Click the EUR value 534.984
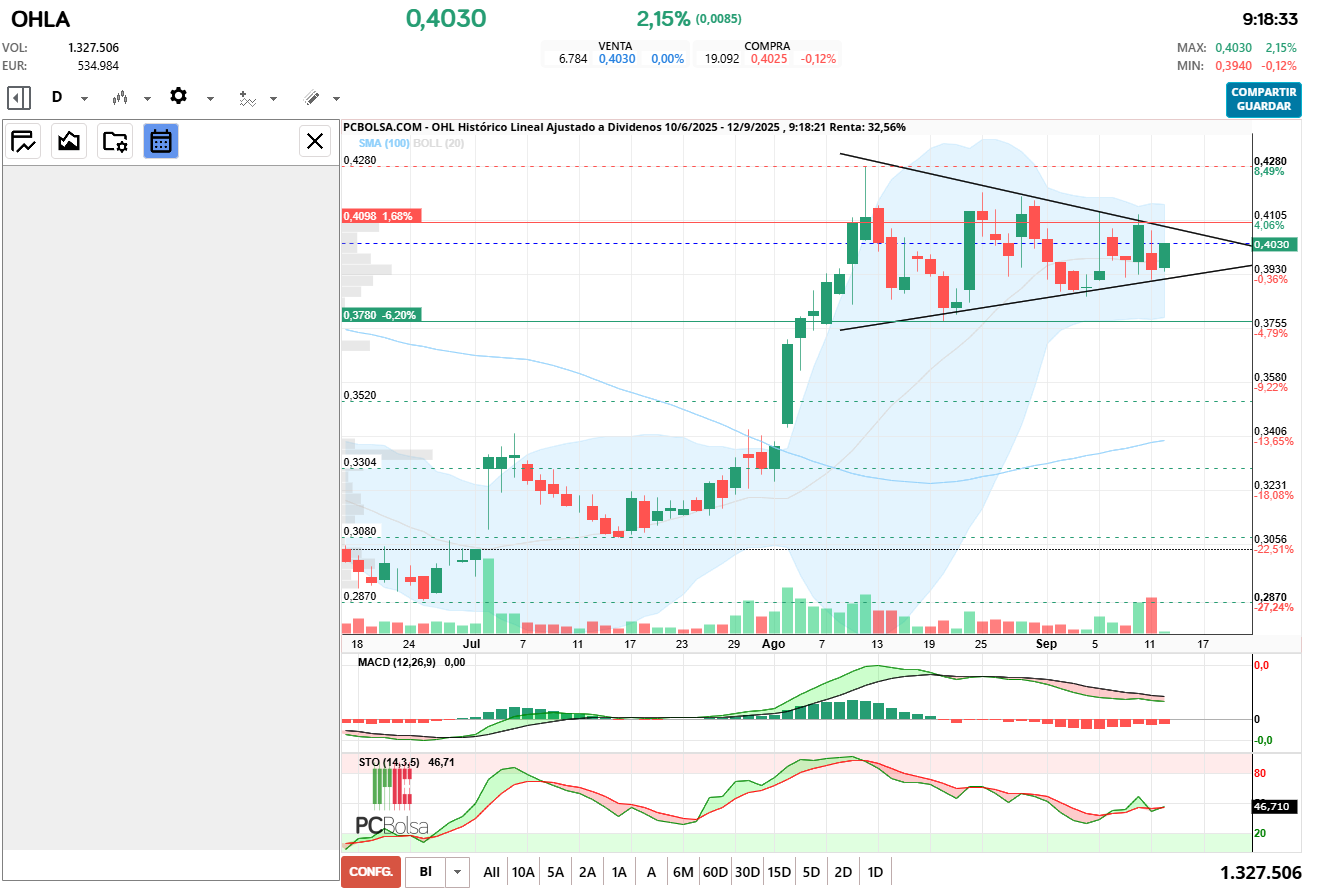The image size is (1317, 893). coord(98,66)
